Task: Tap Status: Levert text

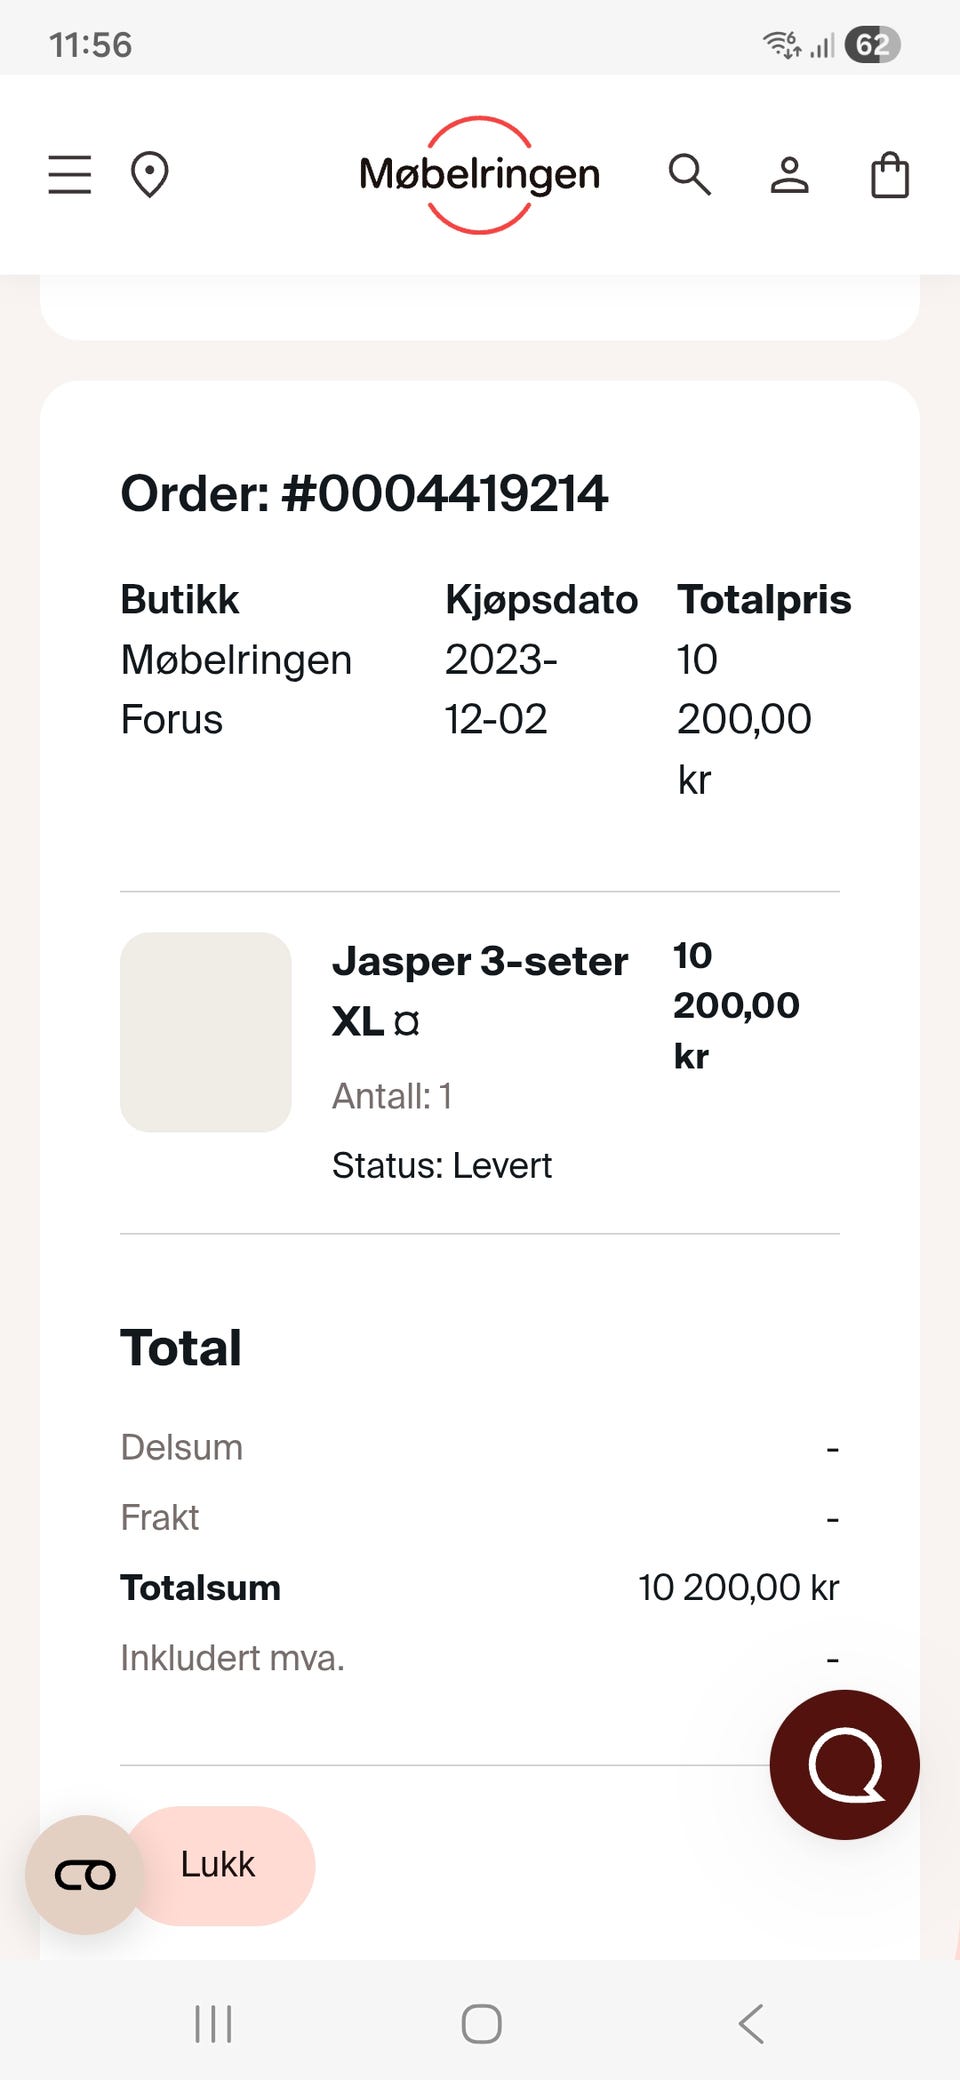Action: point(442,1165)
